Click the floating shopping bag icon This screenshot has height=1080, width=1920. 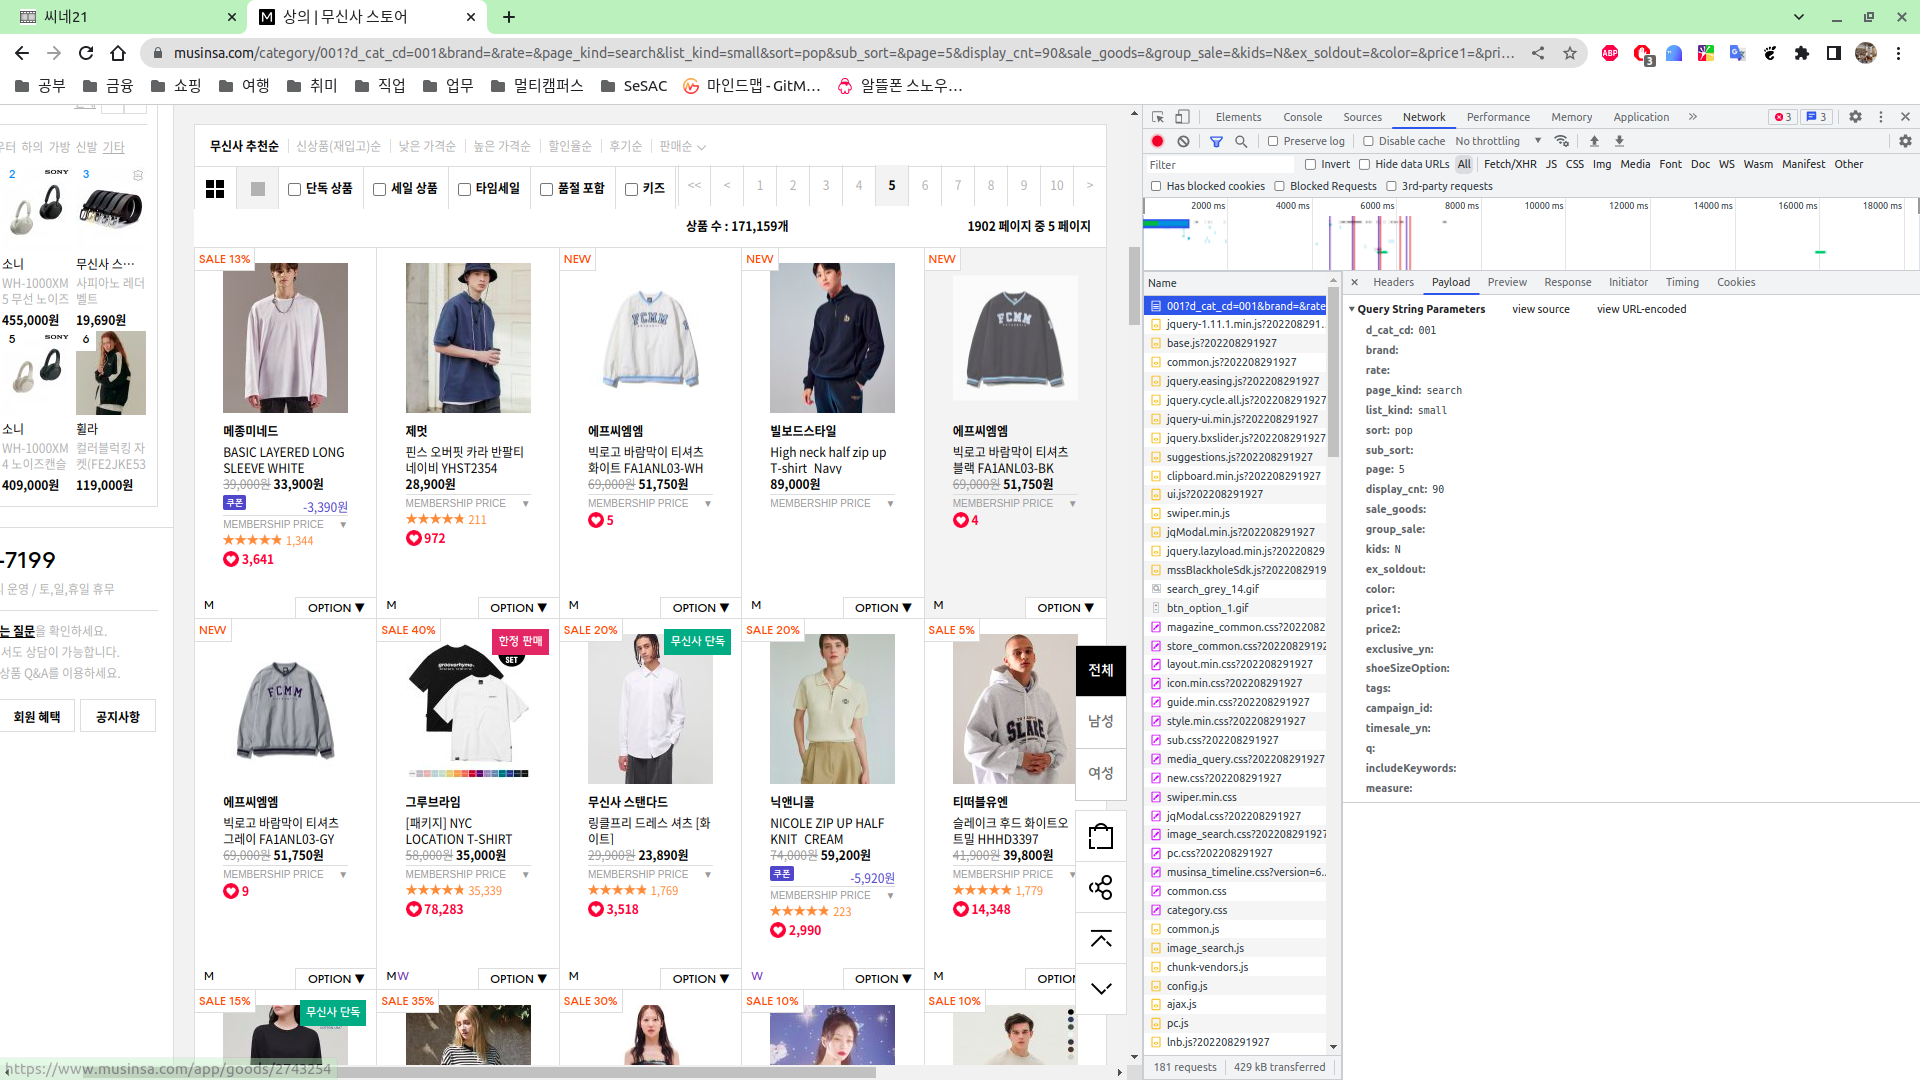click(1100, 836)
